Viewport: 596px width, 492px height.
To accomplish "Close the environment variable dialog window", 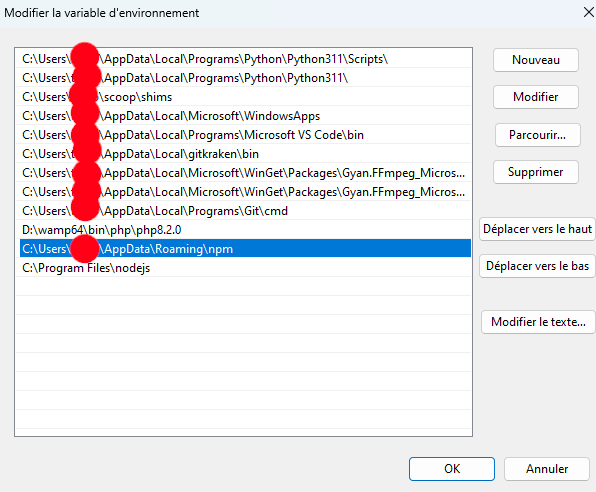I will [x=588, y=13].
